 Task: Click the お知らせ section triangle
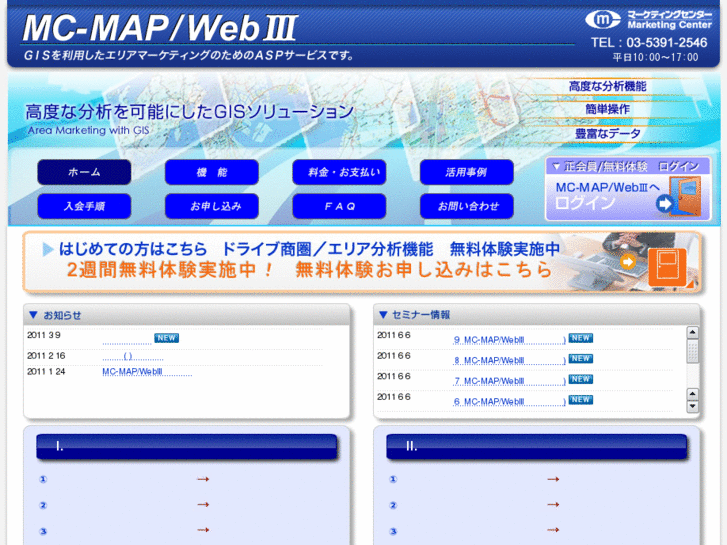coord(33,315)
